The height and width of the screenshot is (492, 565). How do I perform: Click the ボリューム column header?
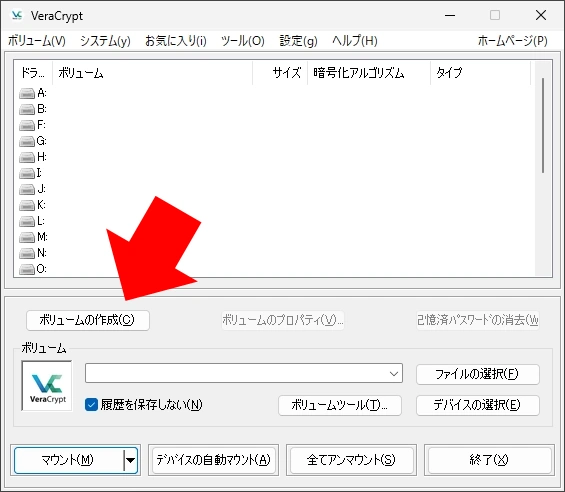(152, 73)
